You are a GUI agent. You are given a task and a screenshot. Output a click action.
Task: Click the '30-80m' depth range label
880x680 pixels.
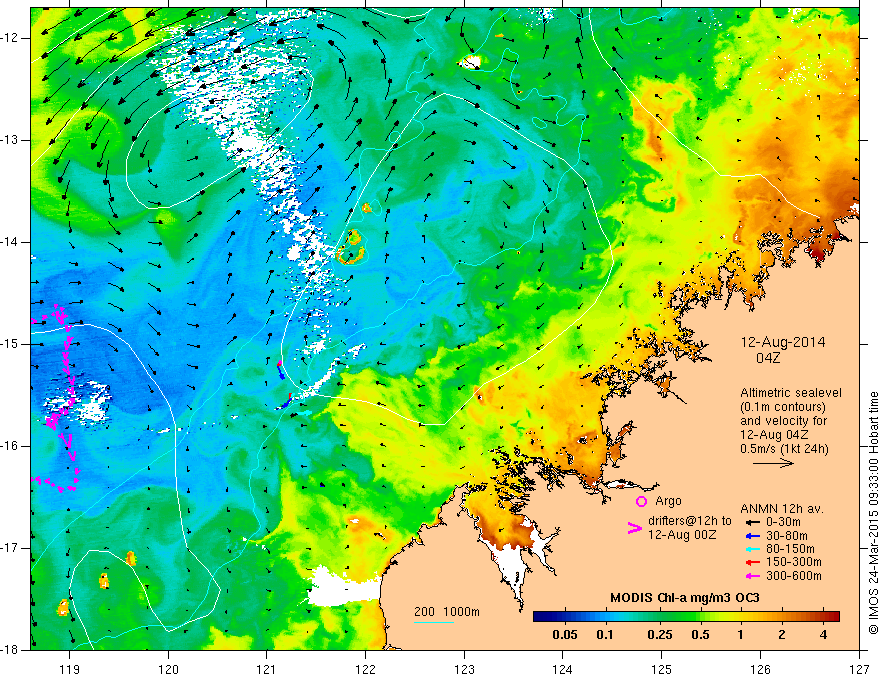pyautogui.click(x=787, y=536)
